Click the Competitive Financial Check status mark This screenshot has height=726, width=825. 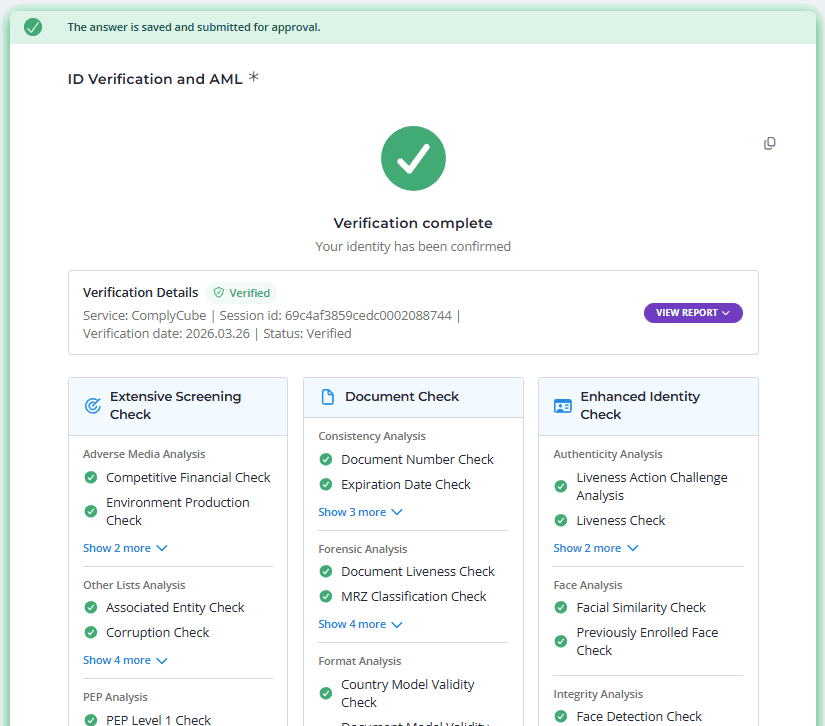pos(91,478)
